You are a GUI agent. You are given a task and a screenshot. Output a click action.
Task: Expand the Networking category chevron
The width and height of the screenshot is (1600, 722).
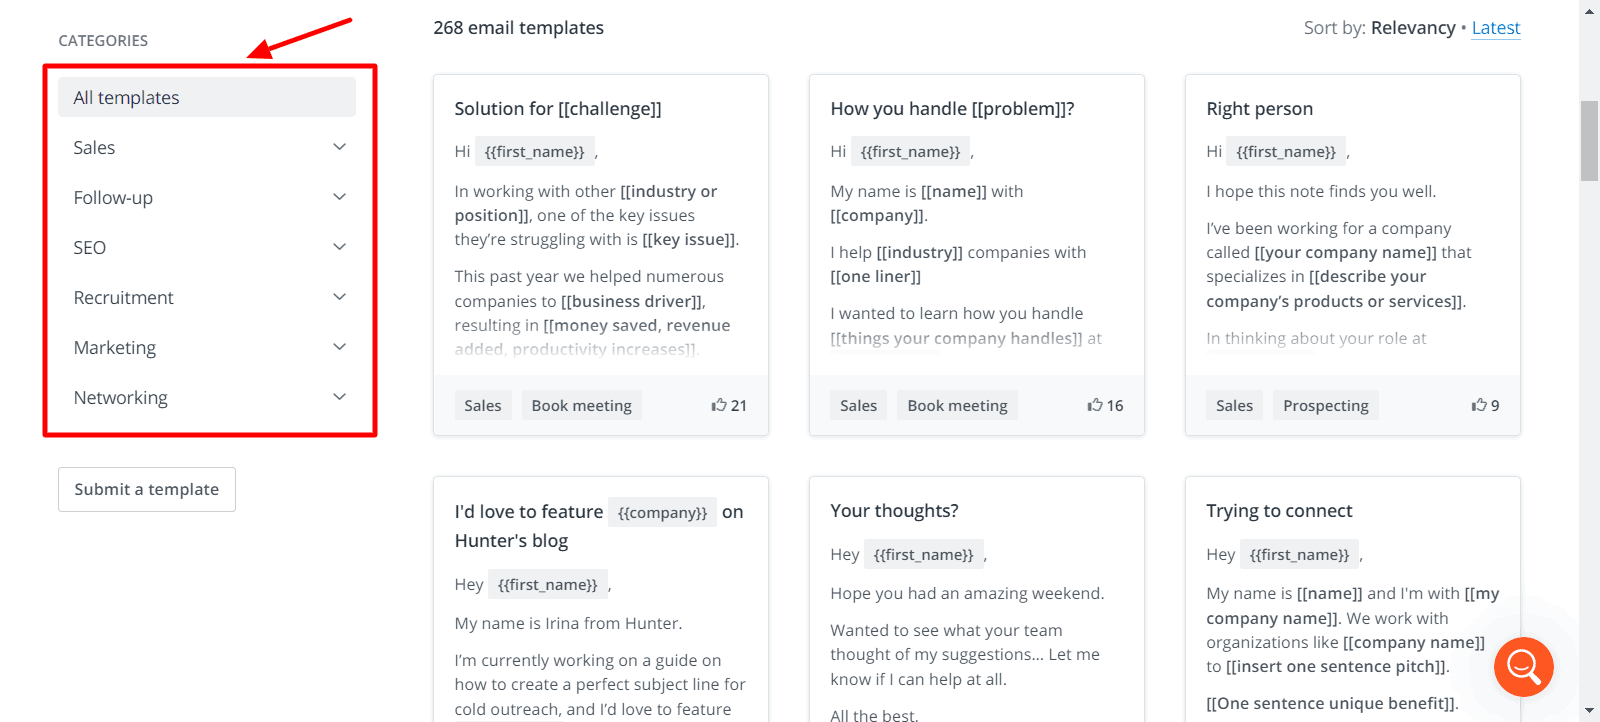[x=340, y=397]
